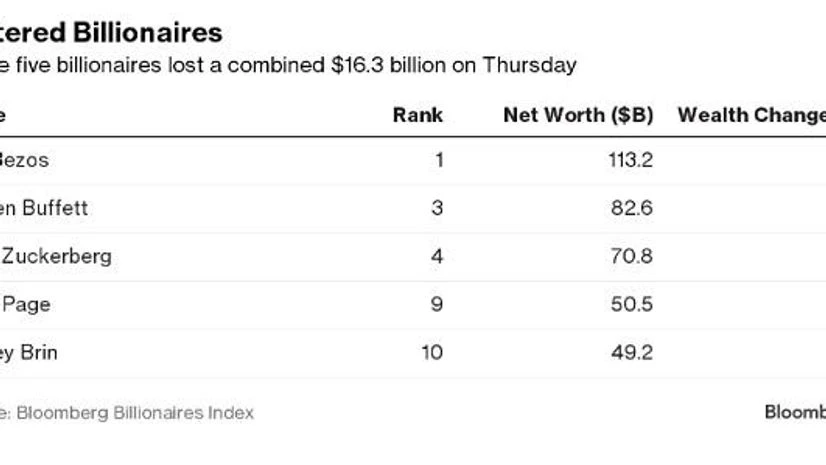This screenshot has width=826, height=465.
Task: Select the Wealth Change column header
Action: [x=751, y=115]
